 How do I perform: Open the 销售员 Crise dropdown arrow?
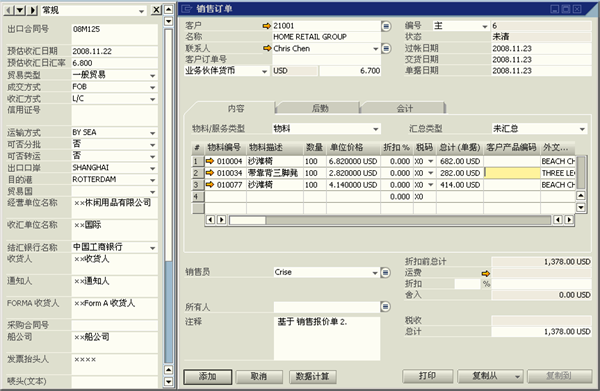tap(375, 272)
